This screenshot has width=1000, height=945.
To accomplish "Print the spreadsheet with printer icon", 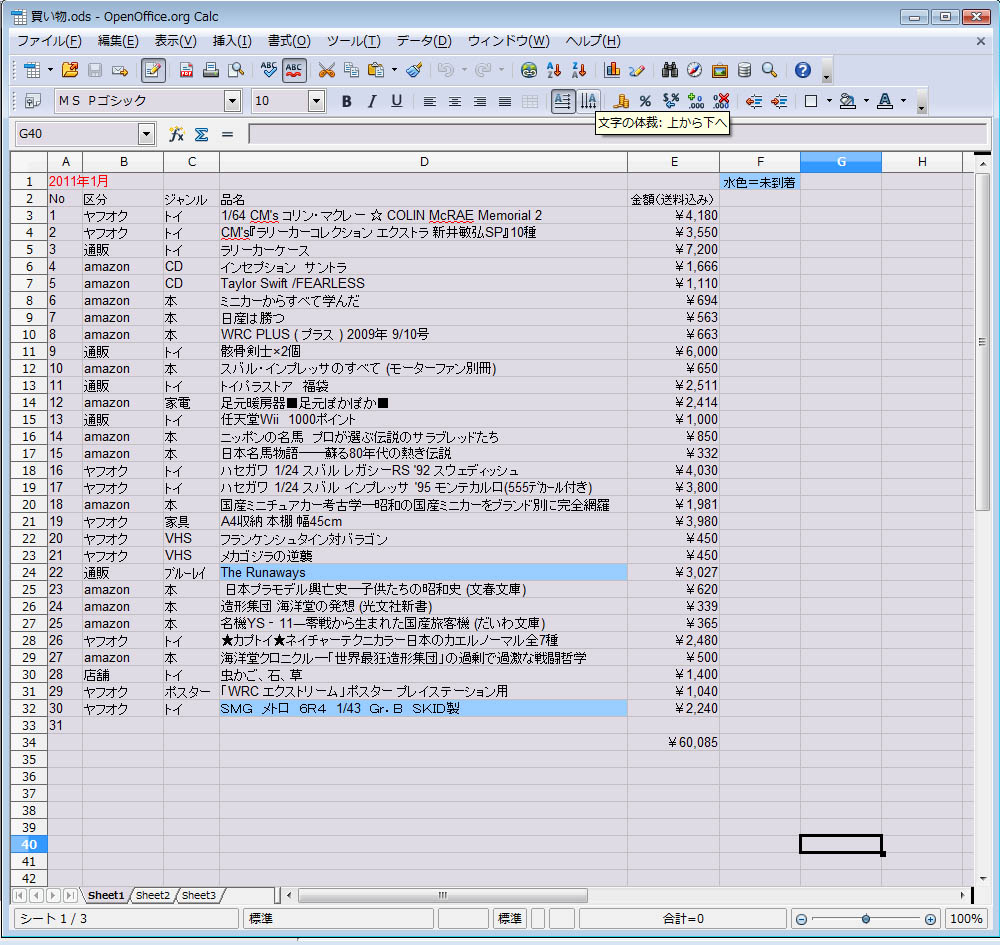I will (211, 70).
